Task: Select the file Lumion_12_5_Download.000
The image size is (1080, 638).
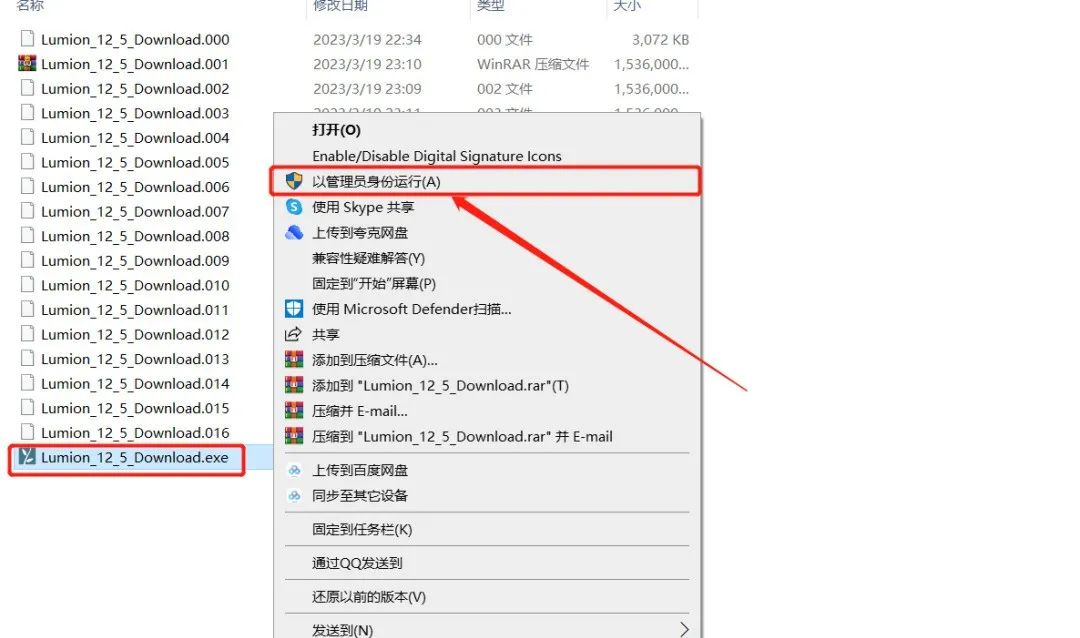Action: [135, 40]
